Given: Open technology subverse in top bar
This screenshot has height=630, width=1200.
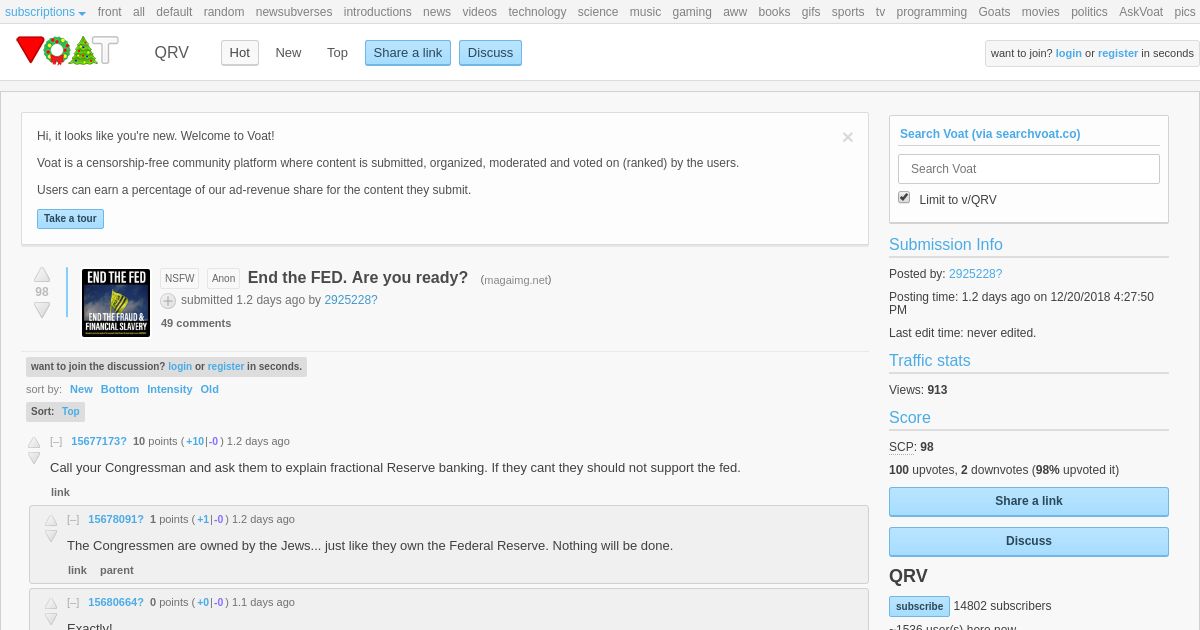Looking at the screenshot, I should click(x=537, y=12).
